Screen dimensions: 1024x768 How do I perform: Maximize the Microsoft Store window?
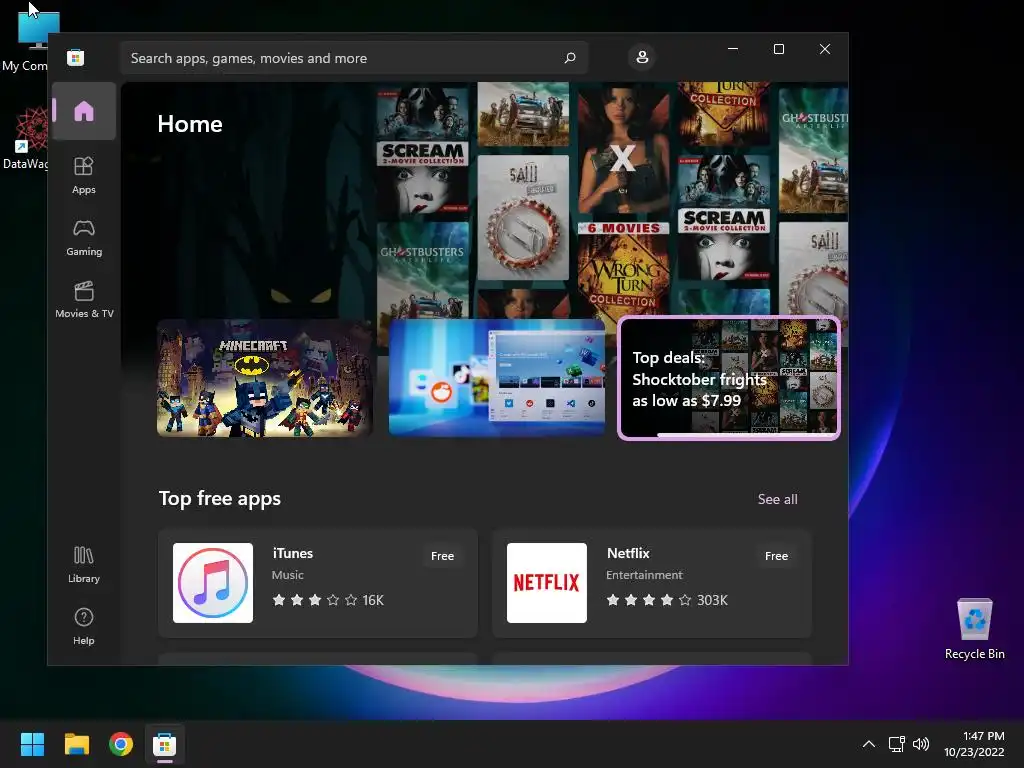(x=778, y=49)
